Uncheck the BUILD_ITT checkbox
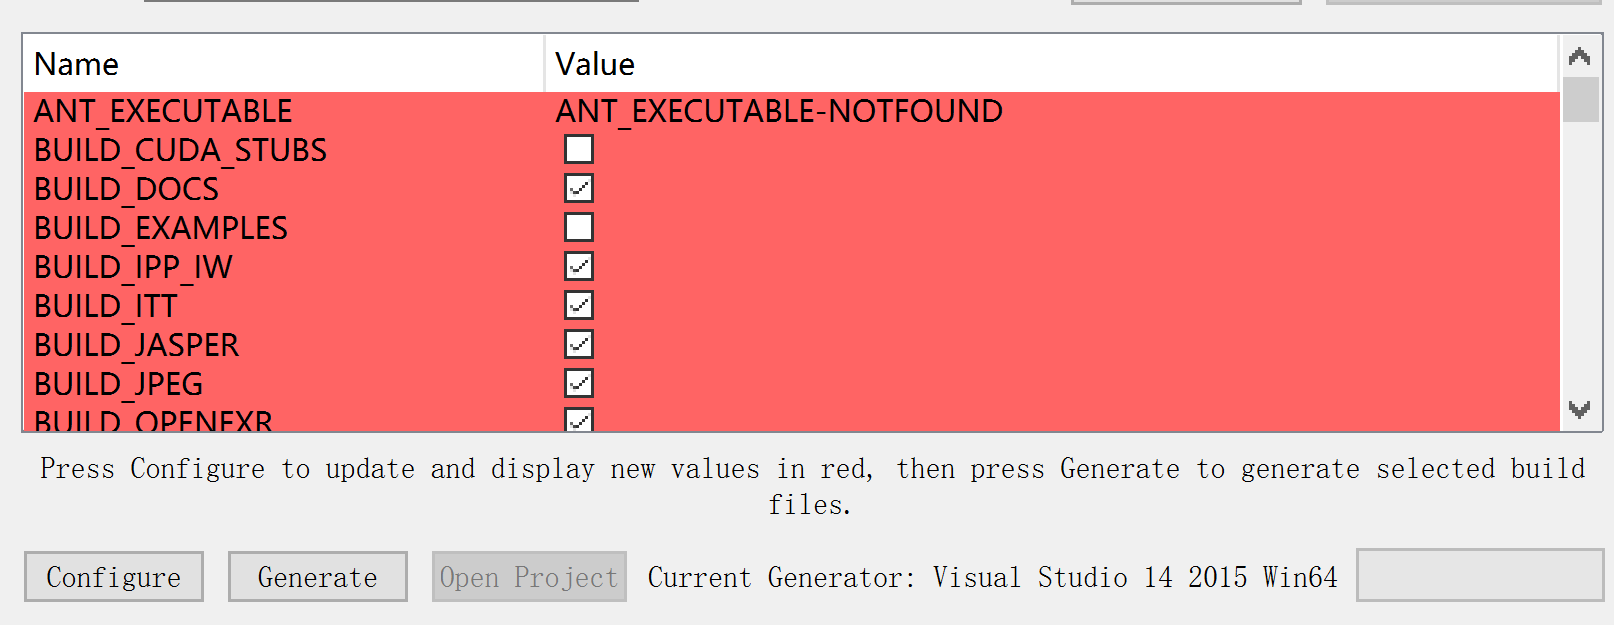 click(579, 305)
